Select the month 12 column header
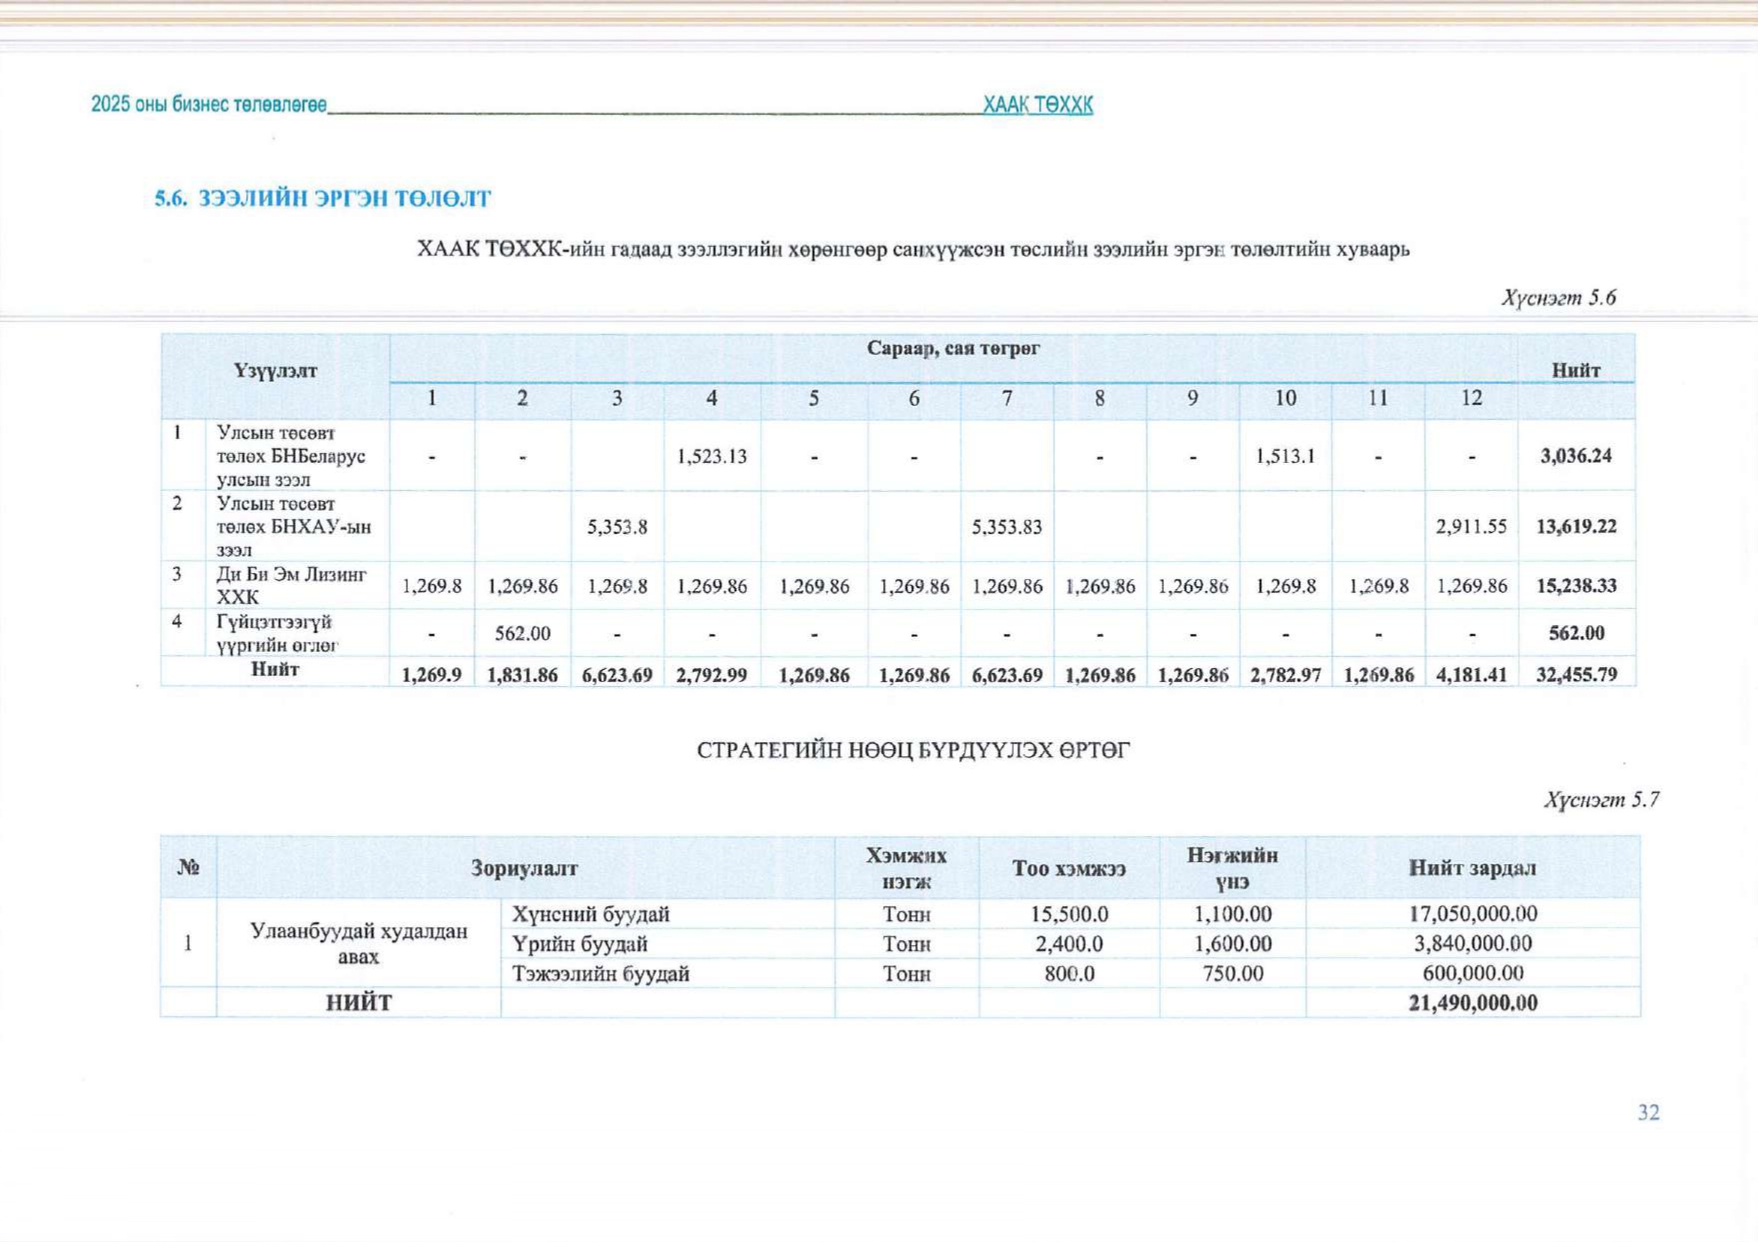This screenshot has height=1242, width=1758. 1470,398
